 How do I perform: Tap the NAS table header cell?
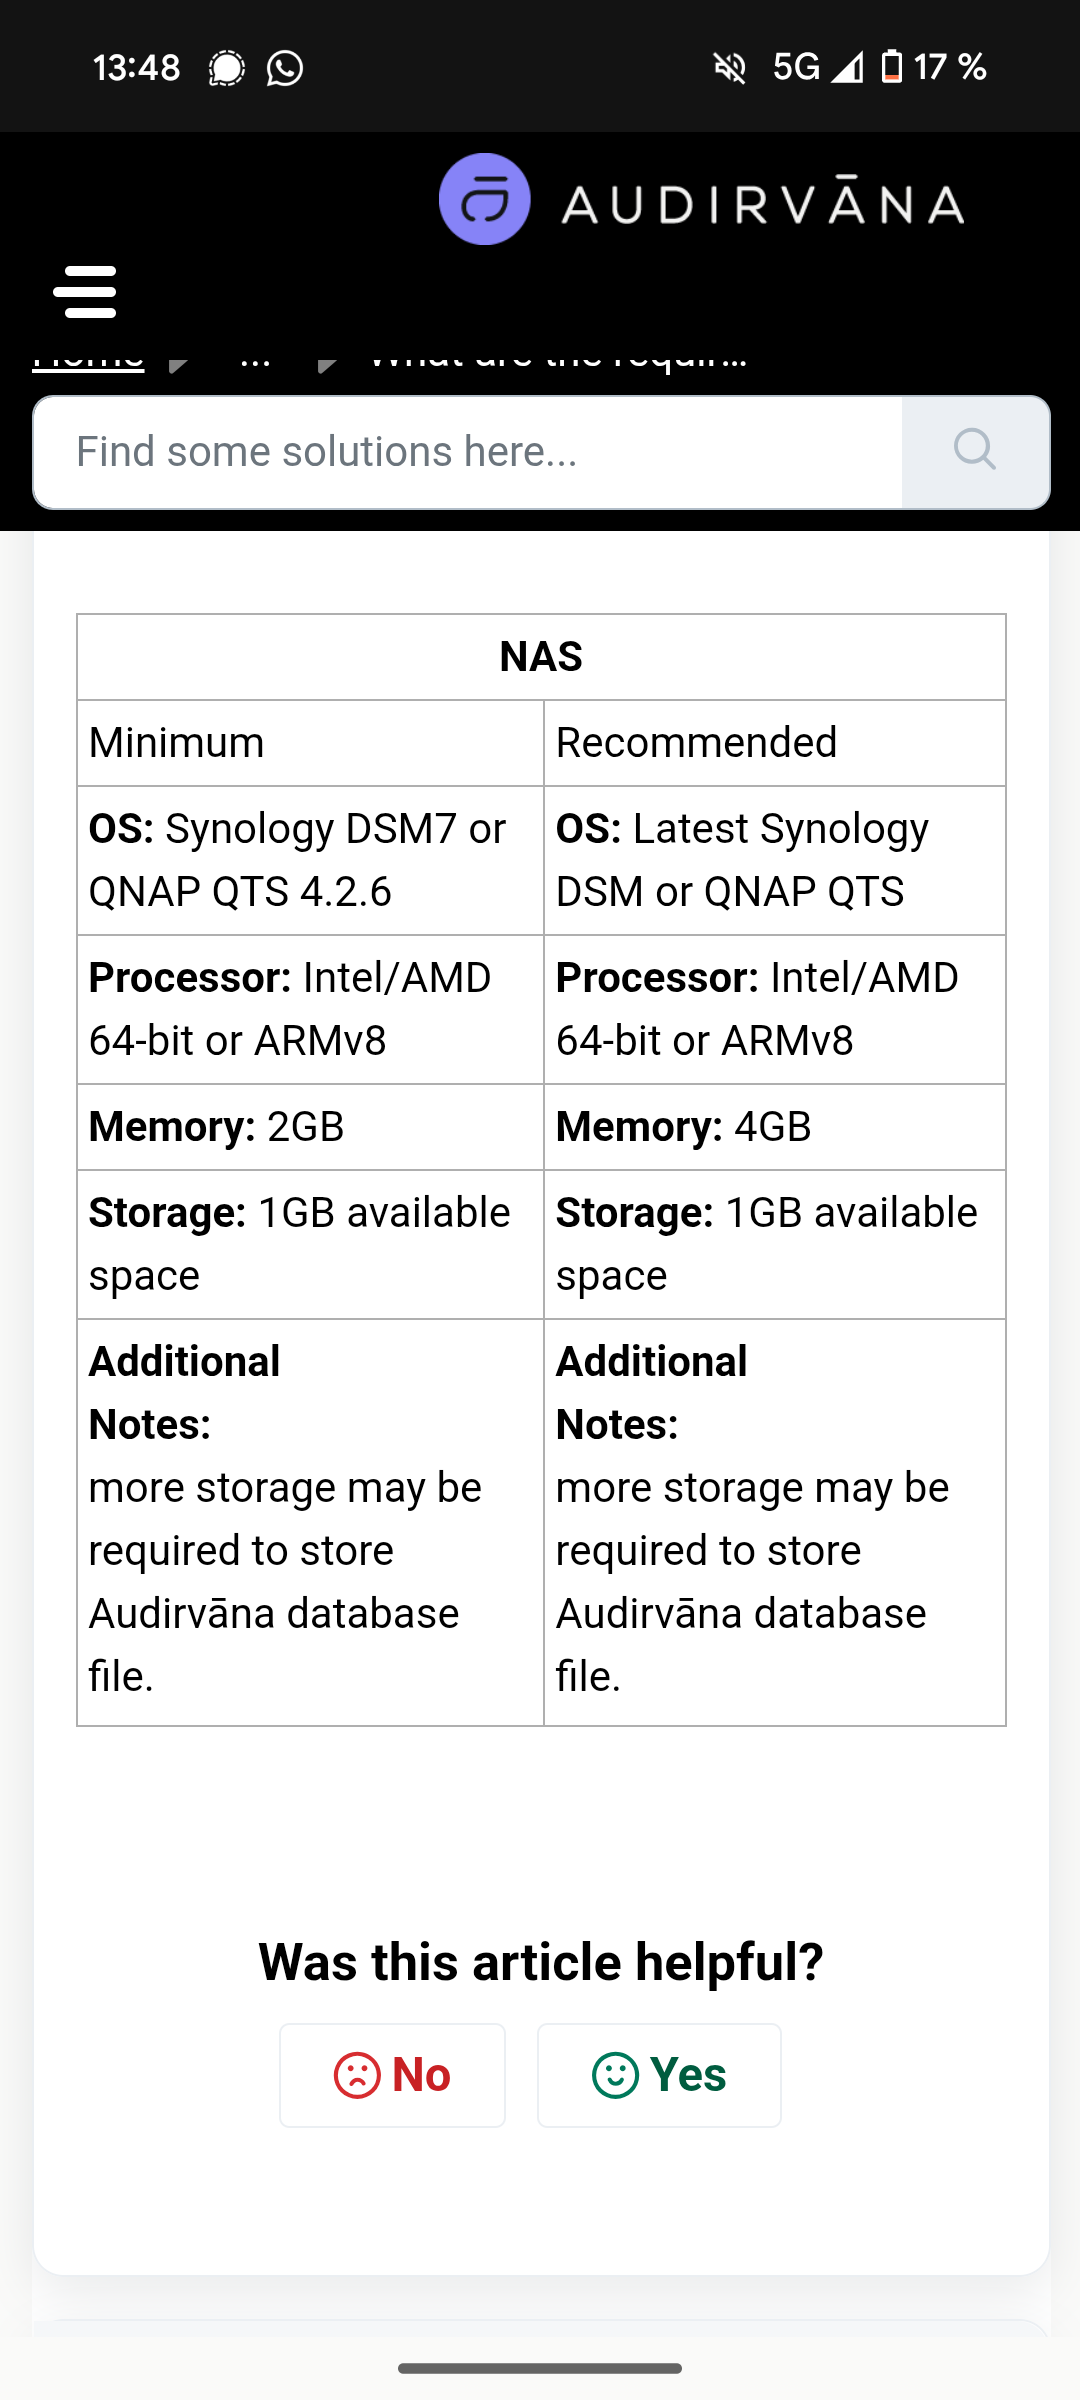point(541,657)
